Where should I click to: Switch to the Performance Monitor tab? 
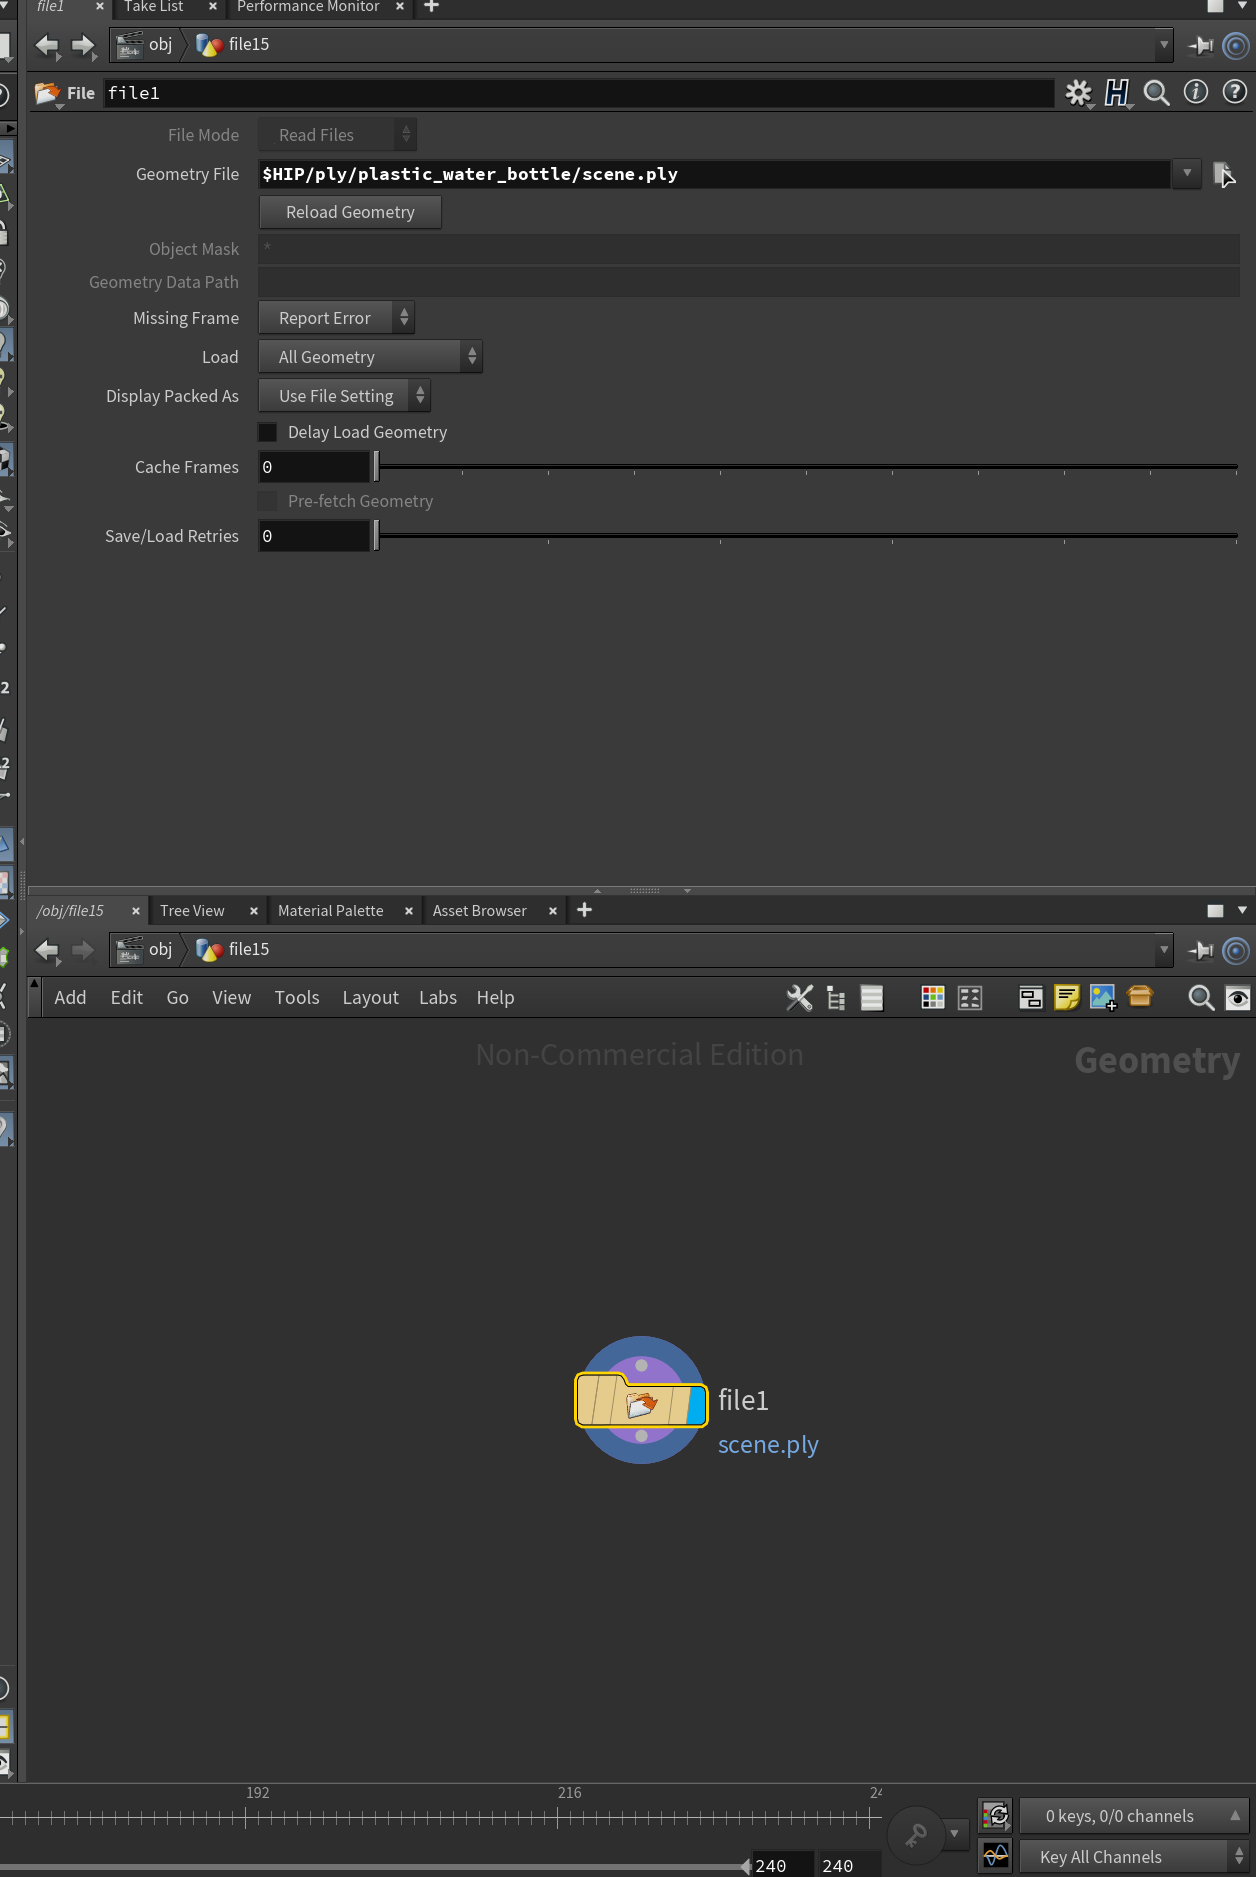pyautogui.click(x=308, y=7)
